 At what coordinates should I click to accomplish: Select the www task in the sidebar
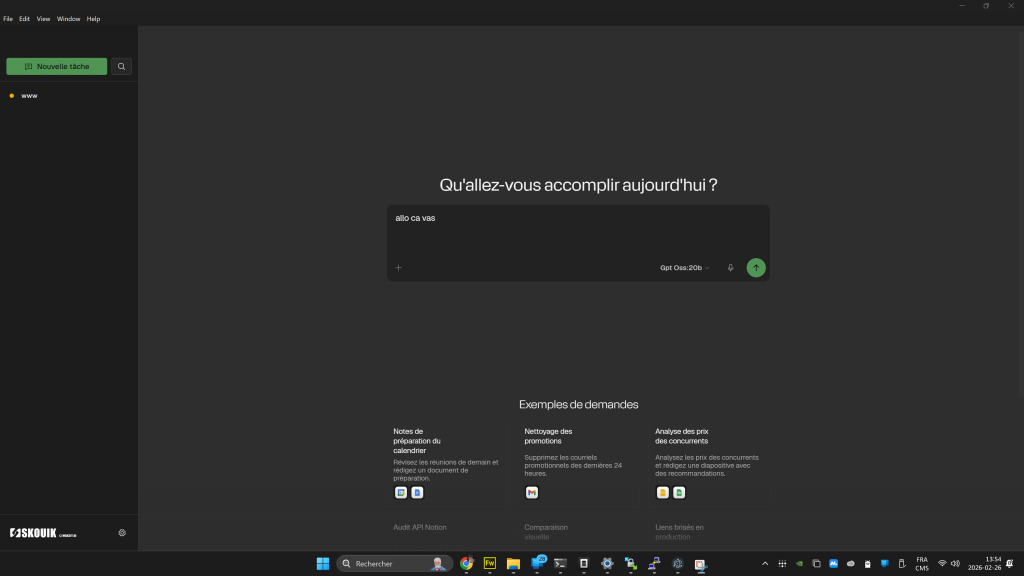pyautogui.click(x=28, y=95)
